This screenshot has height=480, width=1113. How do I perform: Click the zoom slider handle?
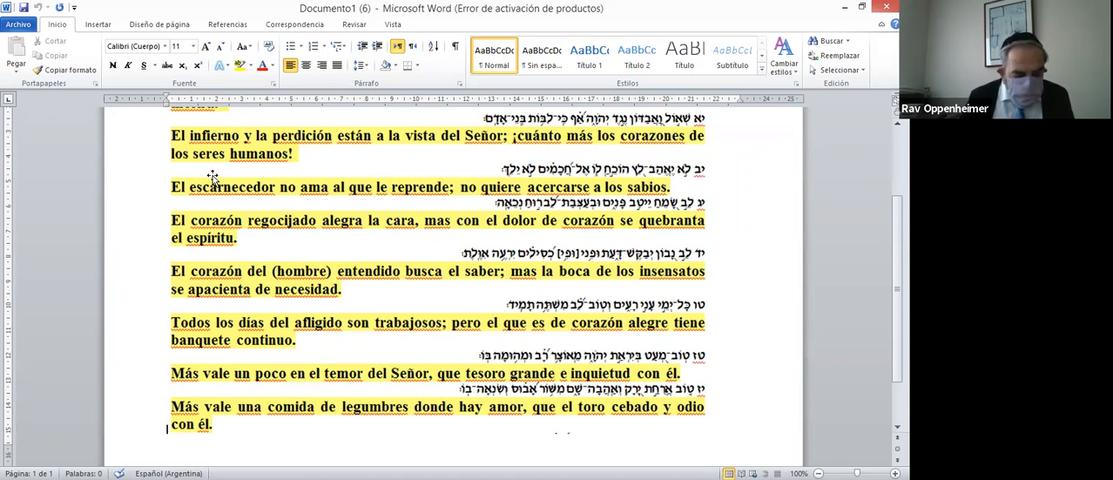click(857, 473)
